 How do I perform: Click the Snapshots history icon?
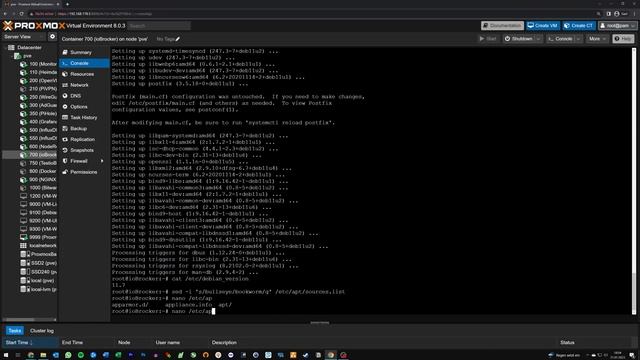point(65,150)
